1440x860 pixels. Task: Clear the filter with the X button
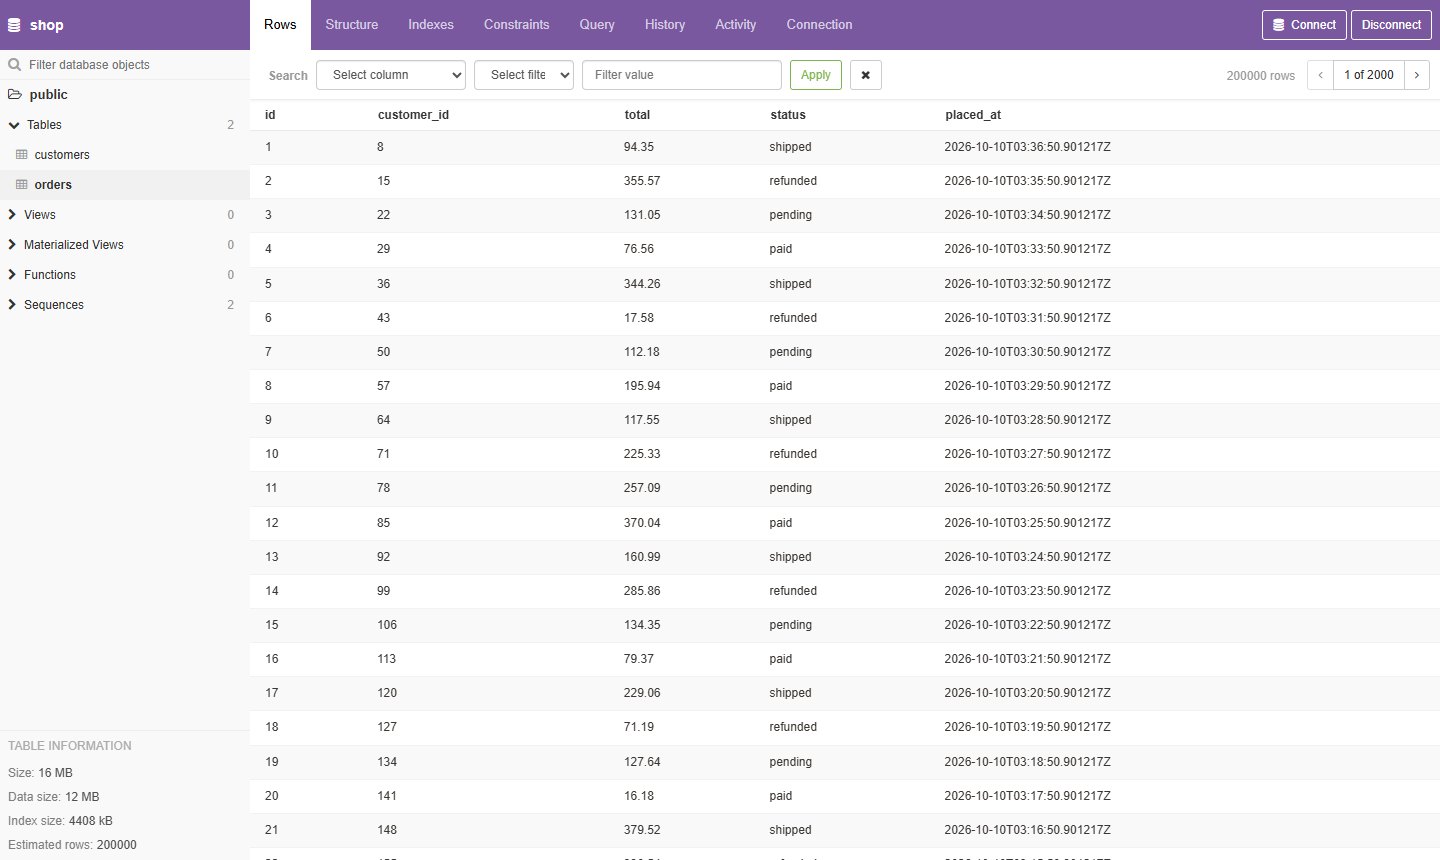(866, 75)
